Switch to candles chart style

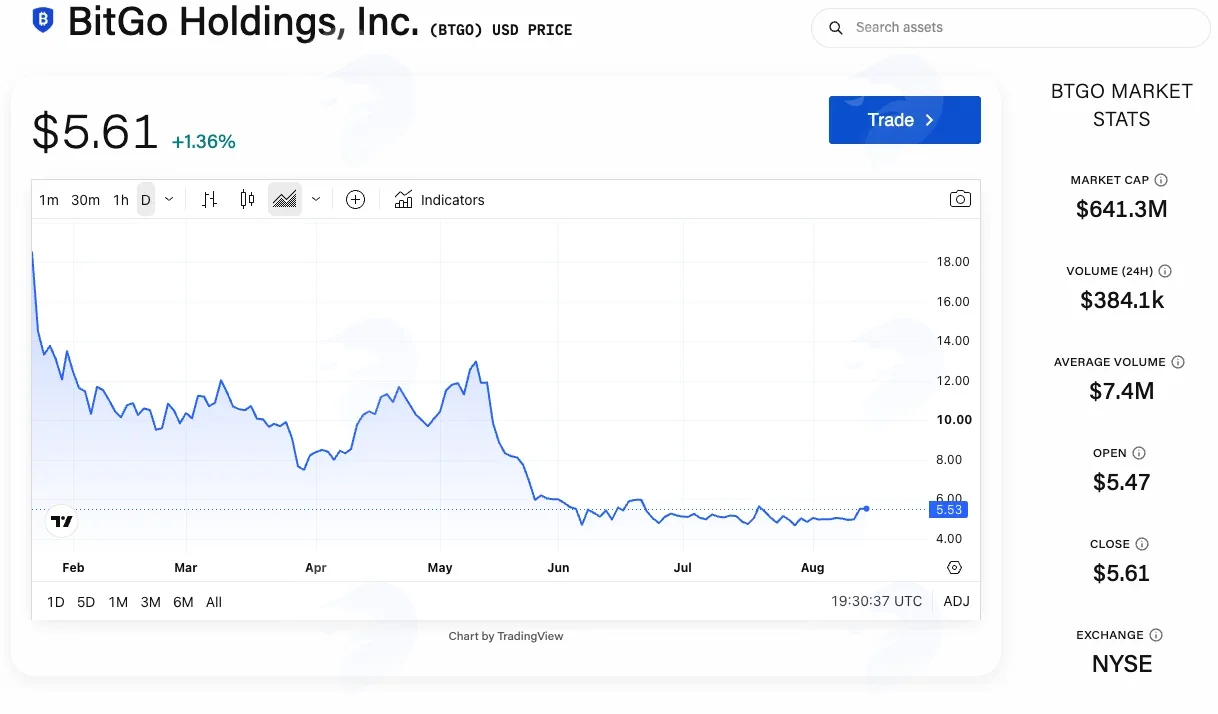click(x=247, y=200)
